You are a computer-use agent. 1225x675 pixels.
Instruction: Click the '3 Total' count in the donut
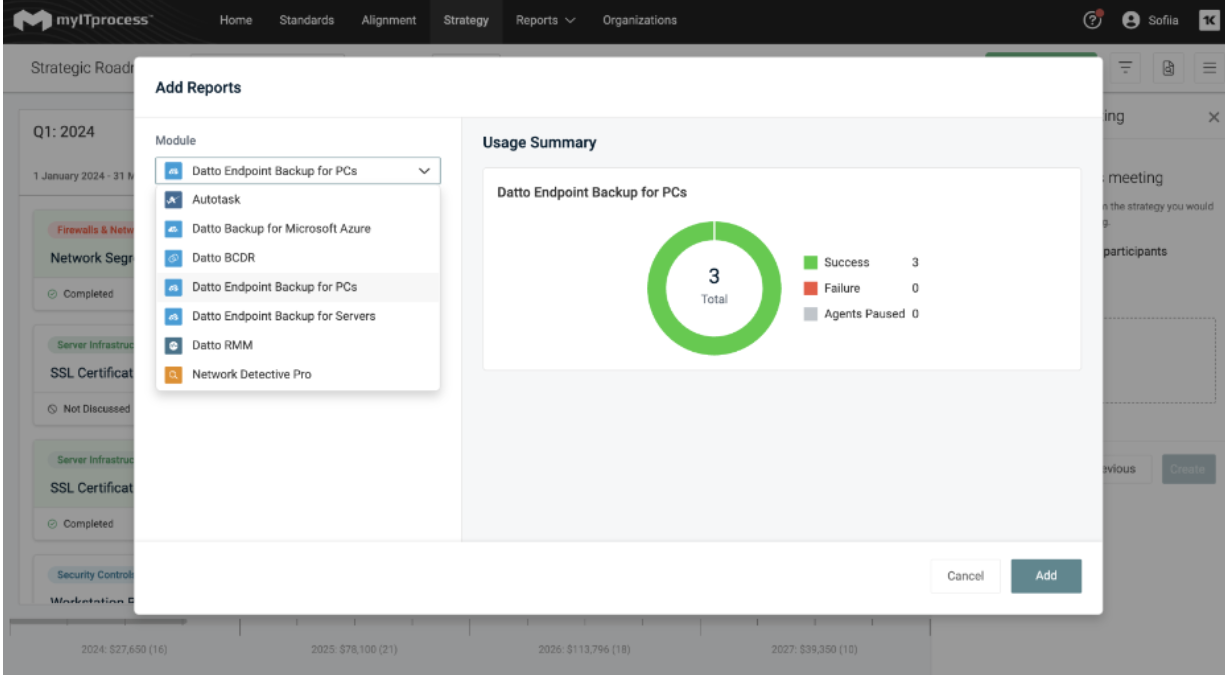pos(714,285)
